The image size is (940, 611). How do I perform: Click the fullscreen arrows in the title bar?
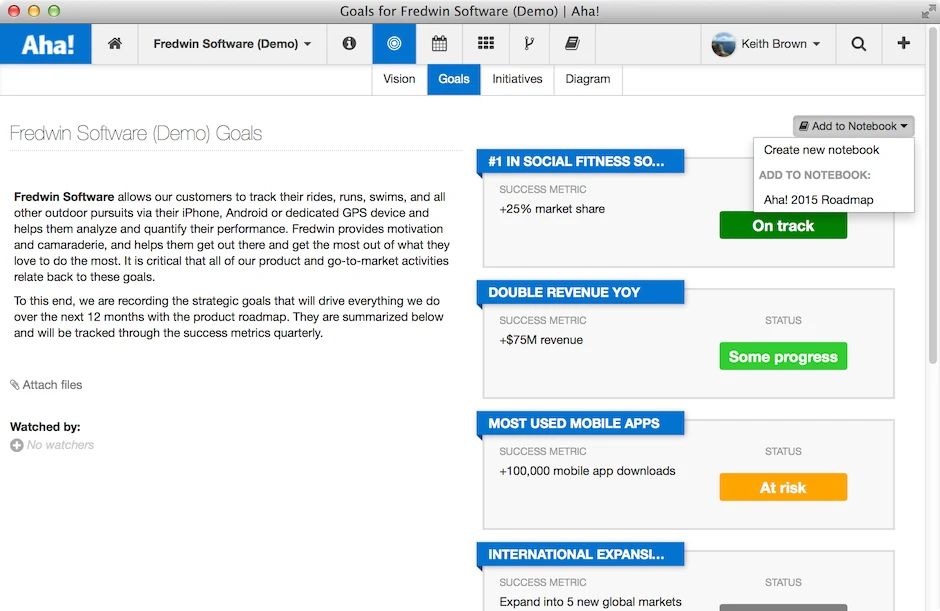[x=929, y=11]
